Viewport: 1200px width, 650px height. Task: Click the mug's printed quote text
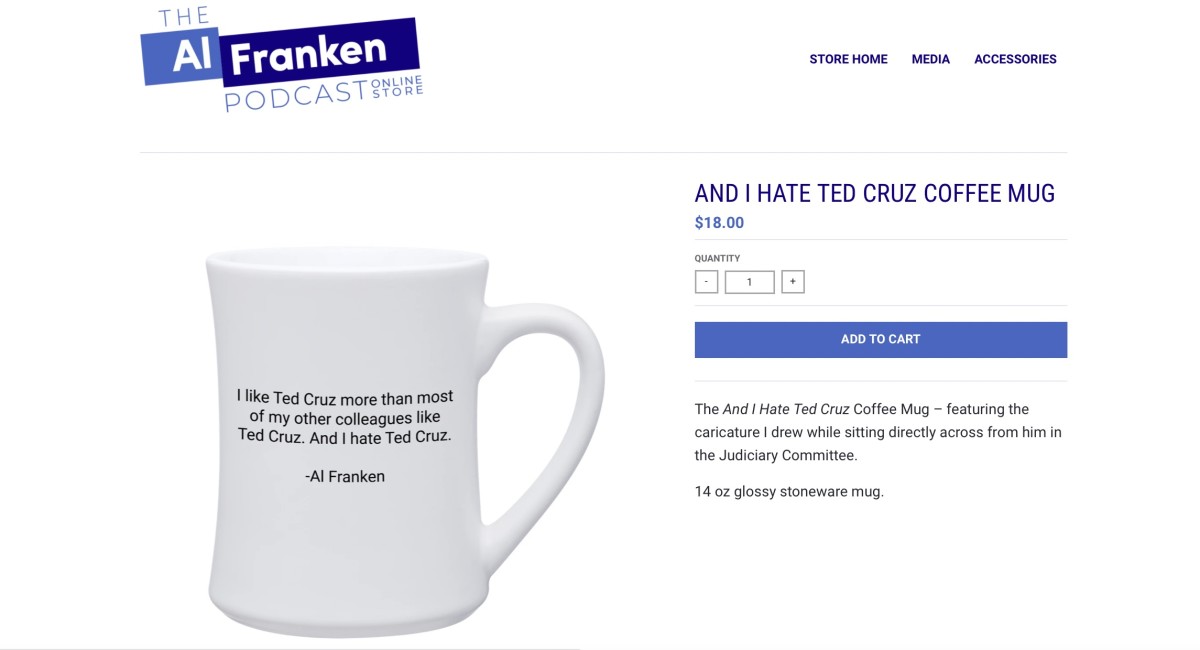345,417
